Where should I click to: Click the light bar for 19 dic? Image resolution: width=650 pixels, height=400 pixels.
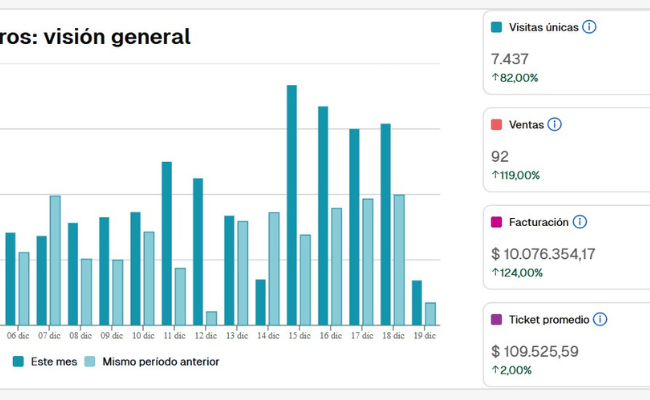point(430,314)
